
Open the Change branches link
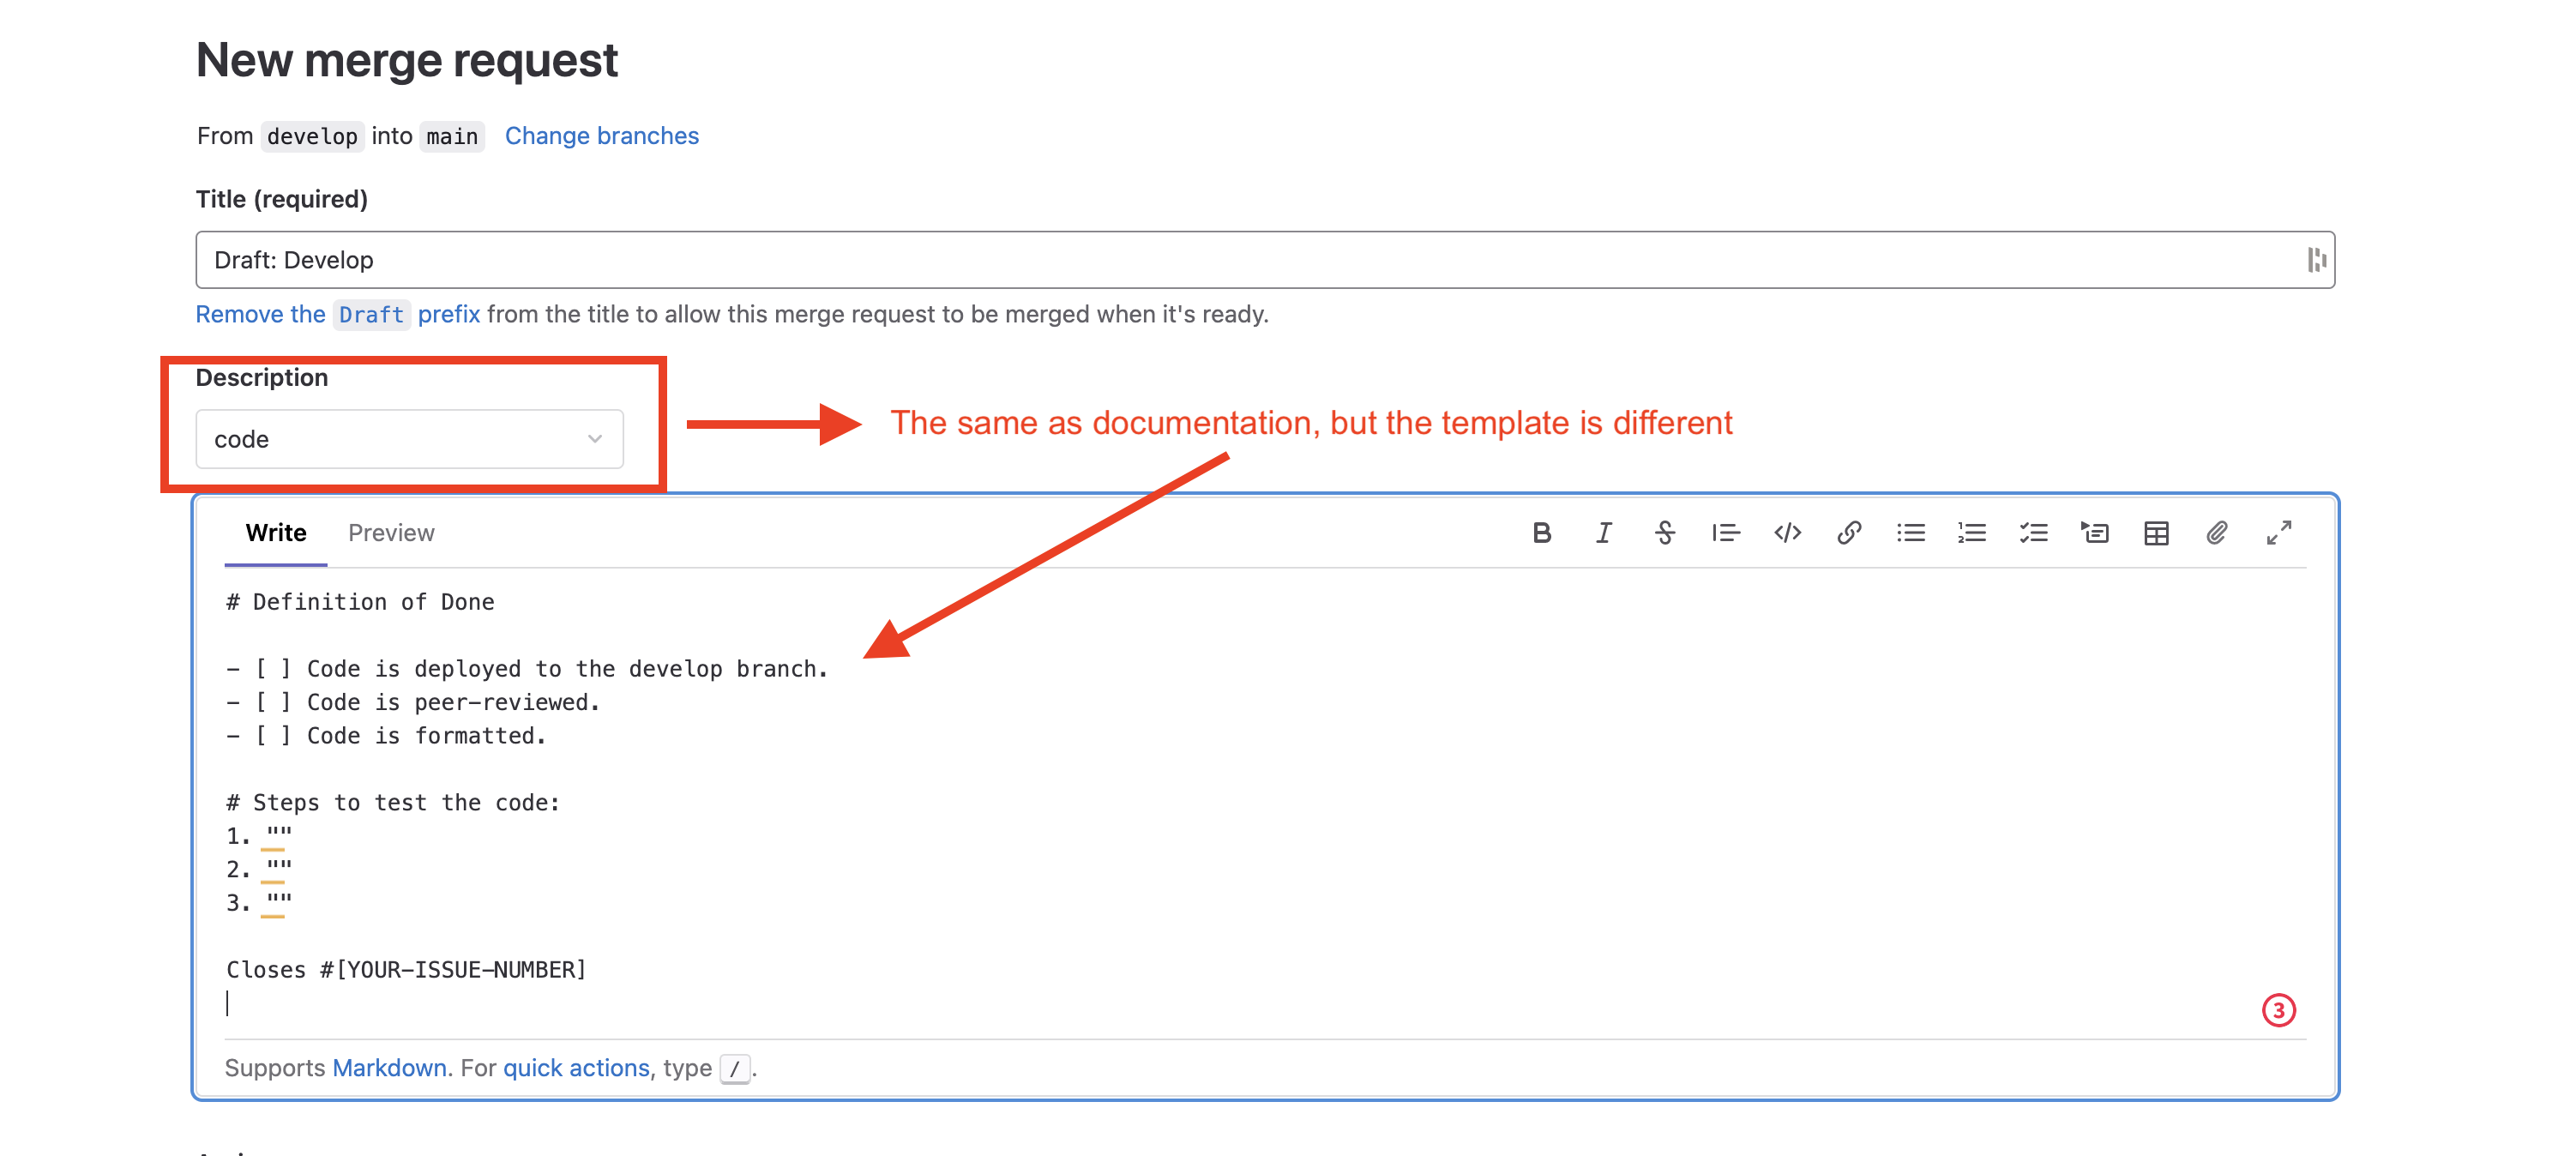[x=601, y=136]
